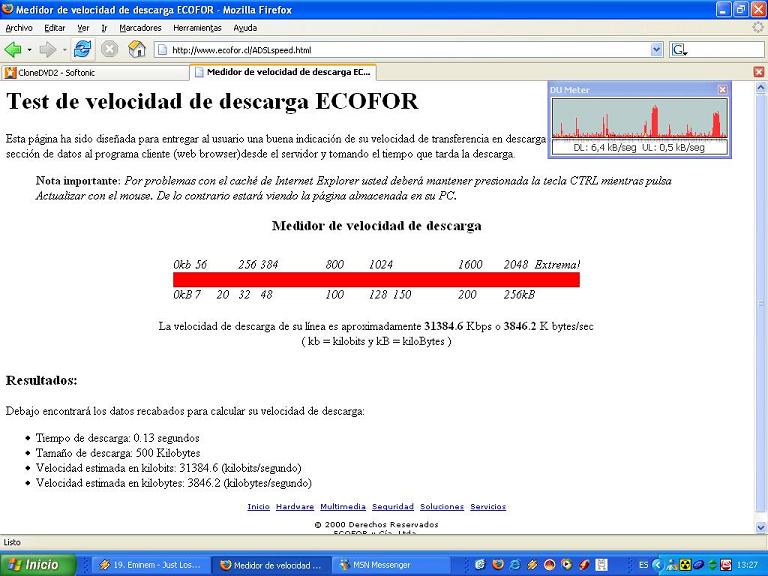Click the Google search engine icon
Viewport: 768px width, 576px height.
679,49
